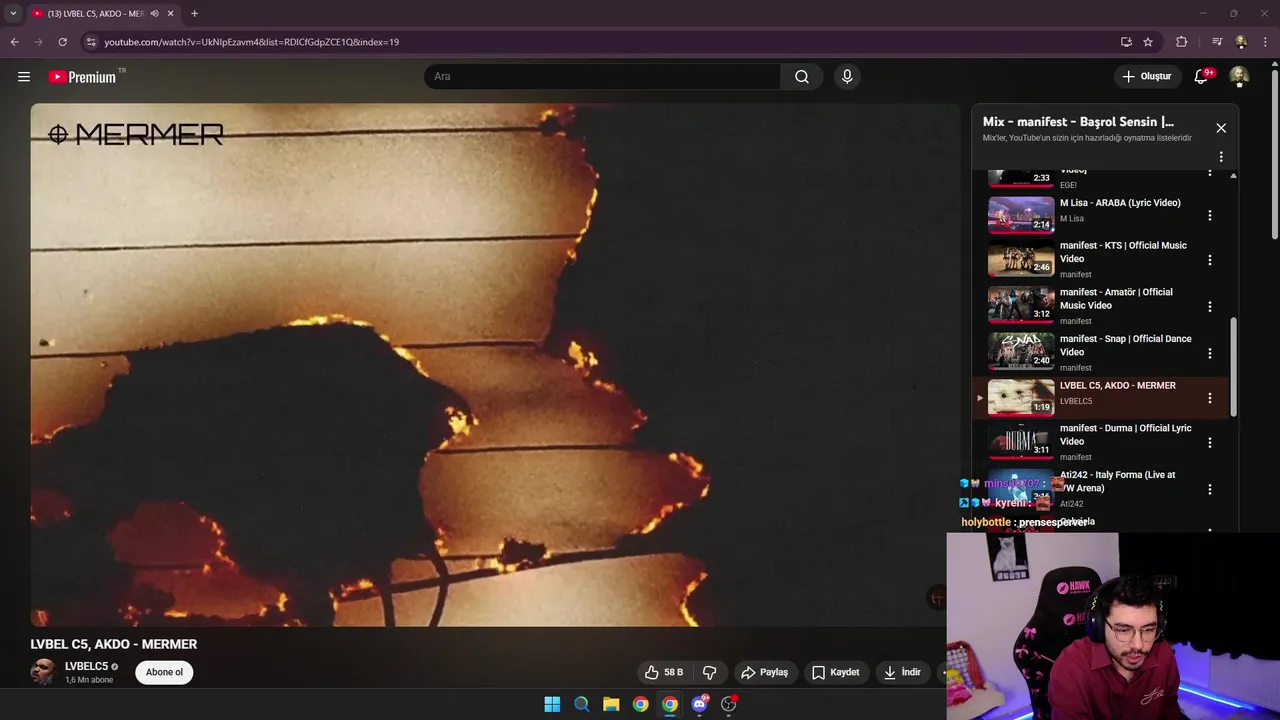Open the Chrome profile avatar
Image resolution: width=1280 pixels, height=720 pixels.
click(x=1241, y=42)
